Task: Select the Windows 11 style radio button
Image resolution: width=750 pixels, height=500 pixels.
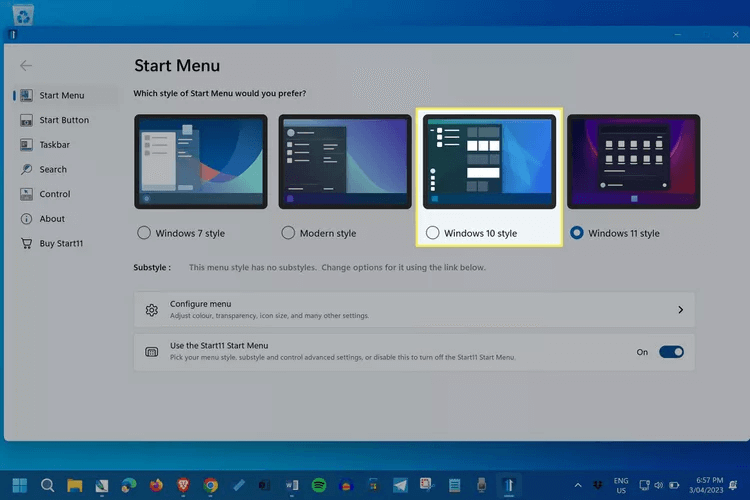Action: pos(577,233)
